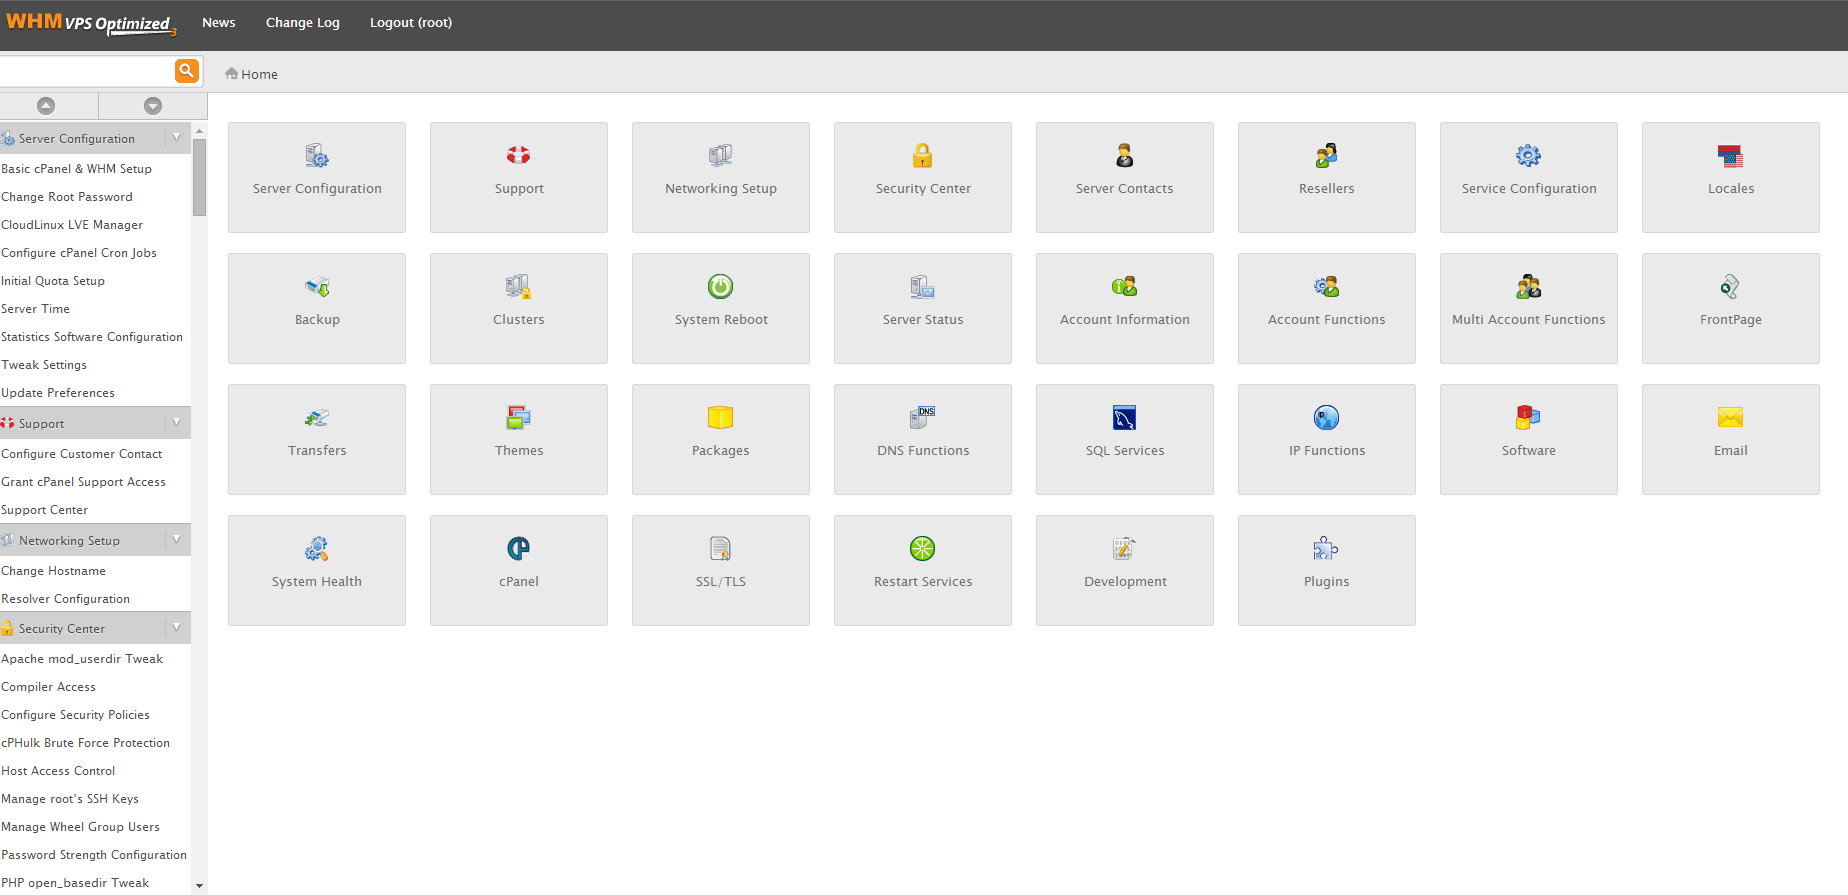Click the Plugins puzzle piece icon

(x=1326, y=549)
